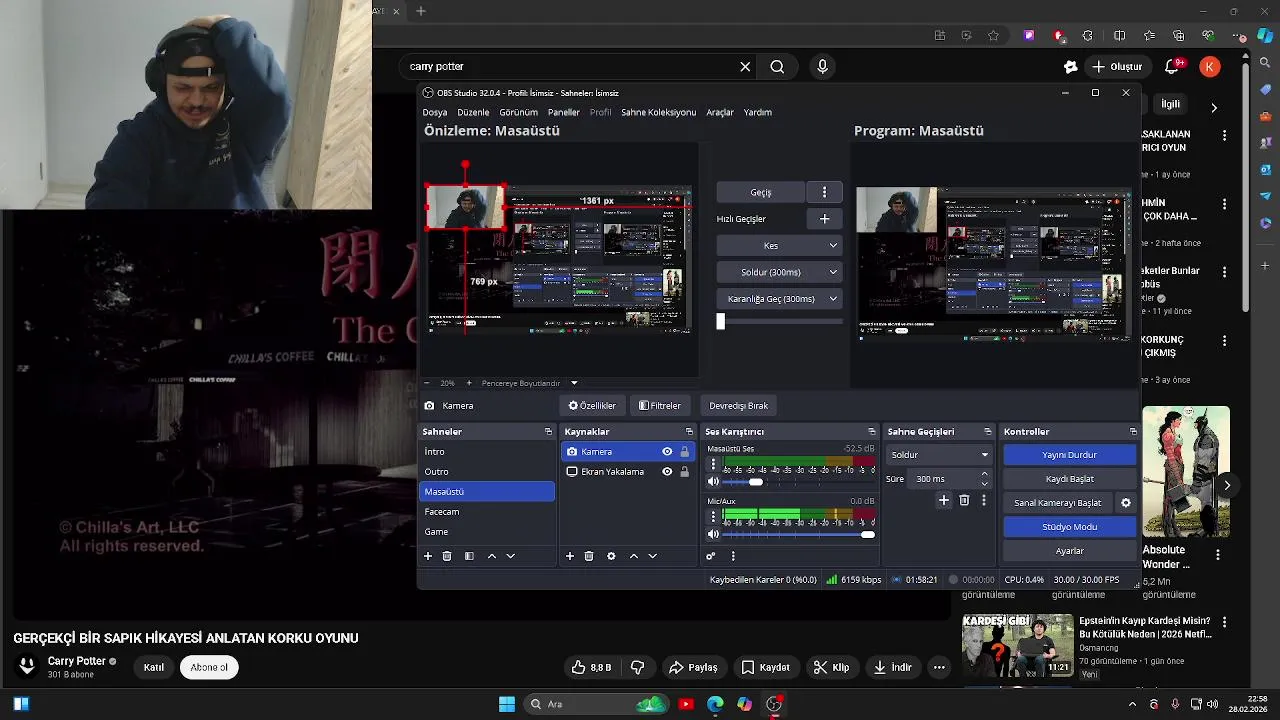Screen dimensions: 1280x720
Task: Toggle Stüdyo Modu off
Action: click(x=1070, y=527)
